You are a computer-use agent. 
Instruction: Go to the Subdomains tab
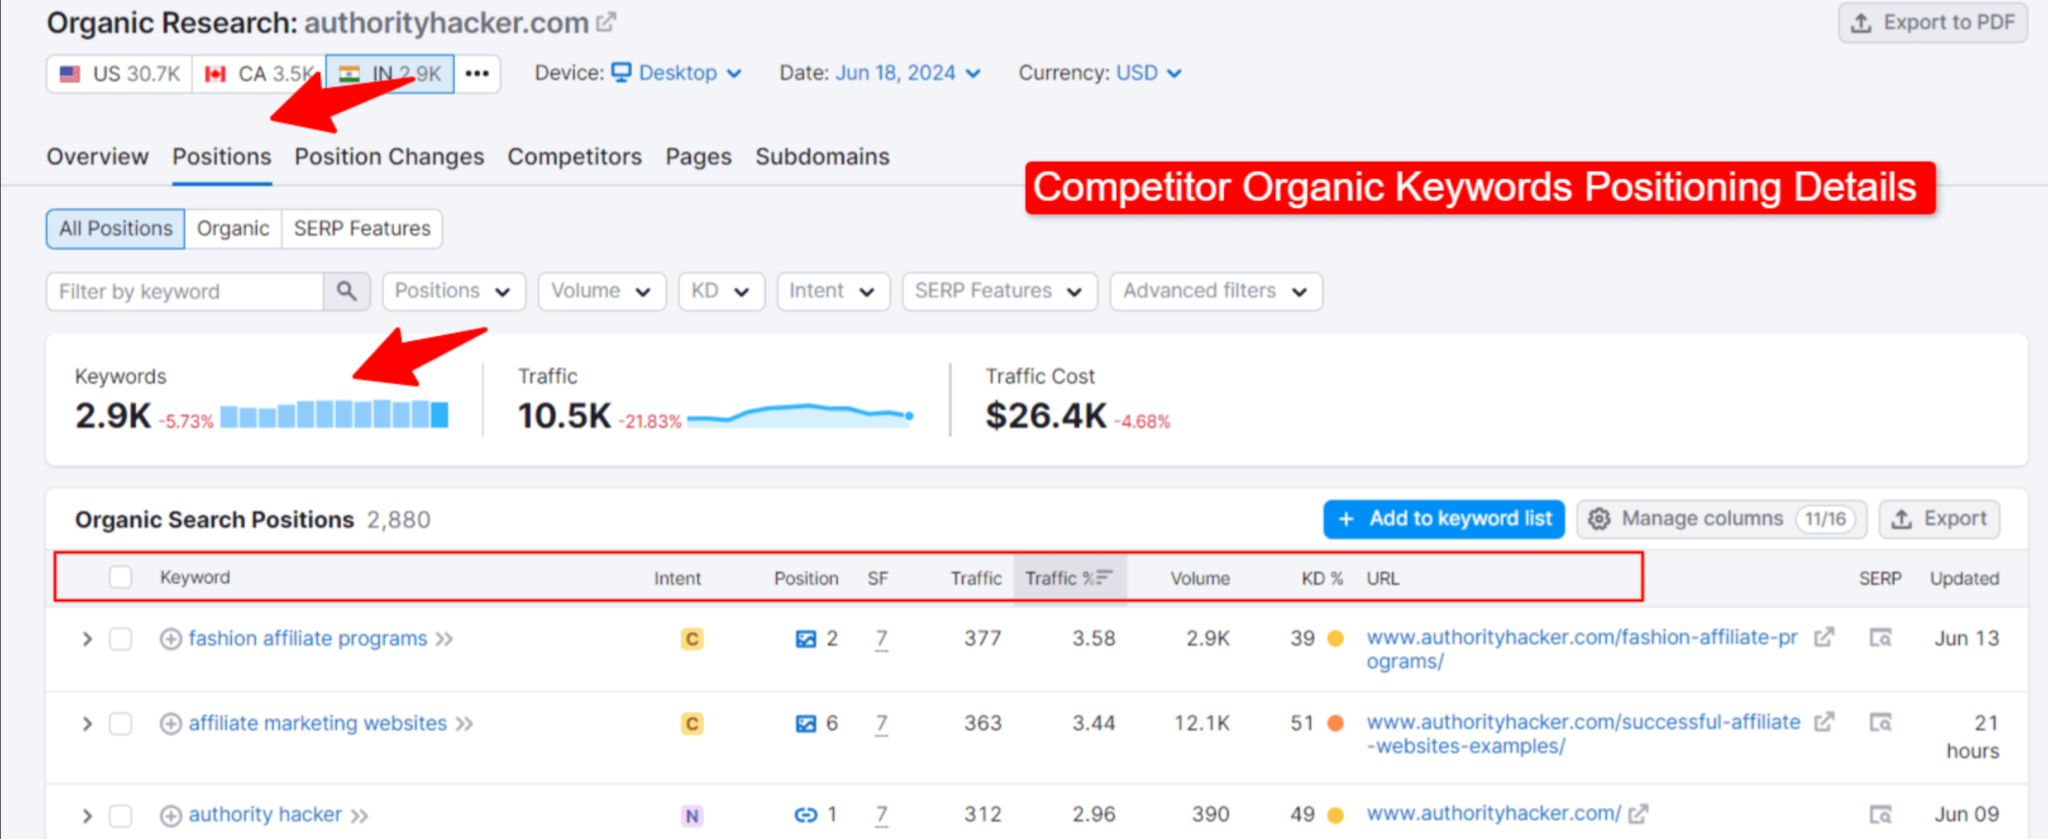pos(822,157)
